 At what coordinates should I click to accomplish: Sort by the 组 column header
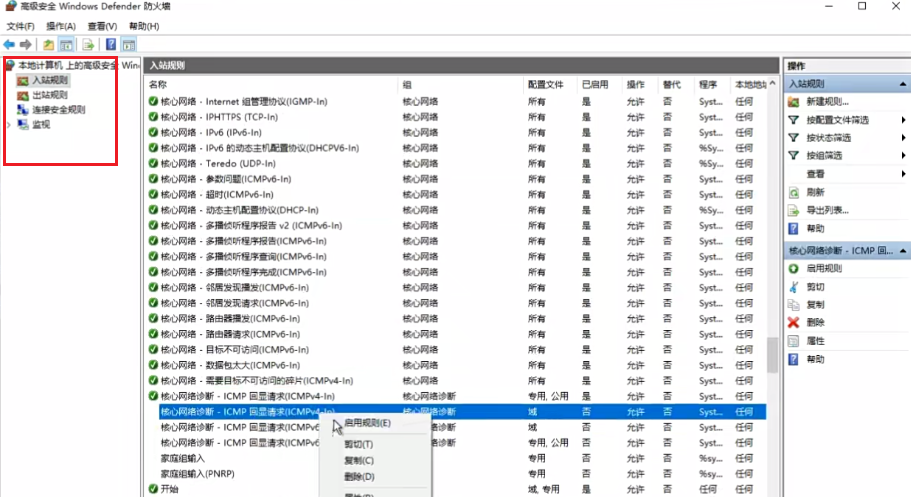pos(461,84)
